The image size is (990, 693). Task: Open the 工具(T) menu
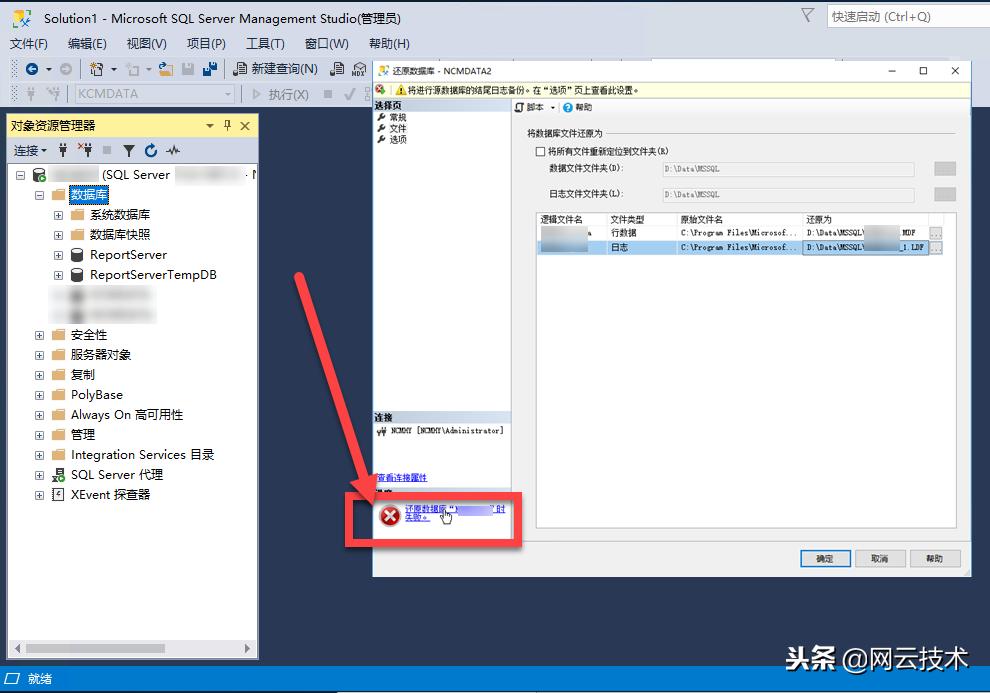pyautogui.click(x=263, y=44)
